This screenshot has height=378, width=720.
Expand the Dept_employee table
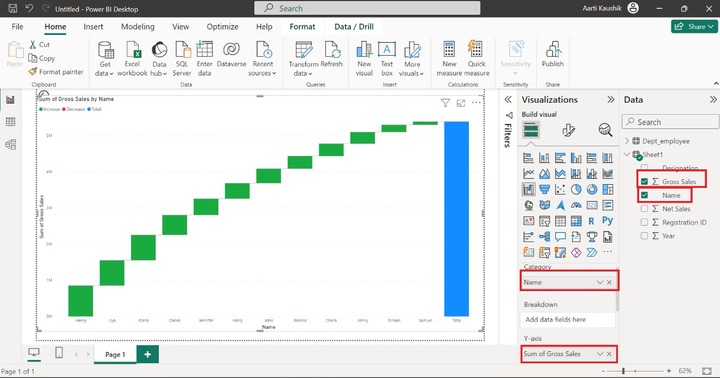coord(627,141)
